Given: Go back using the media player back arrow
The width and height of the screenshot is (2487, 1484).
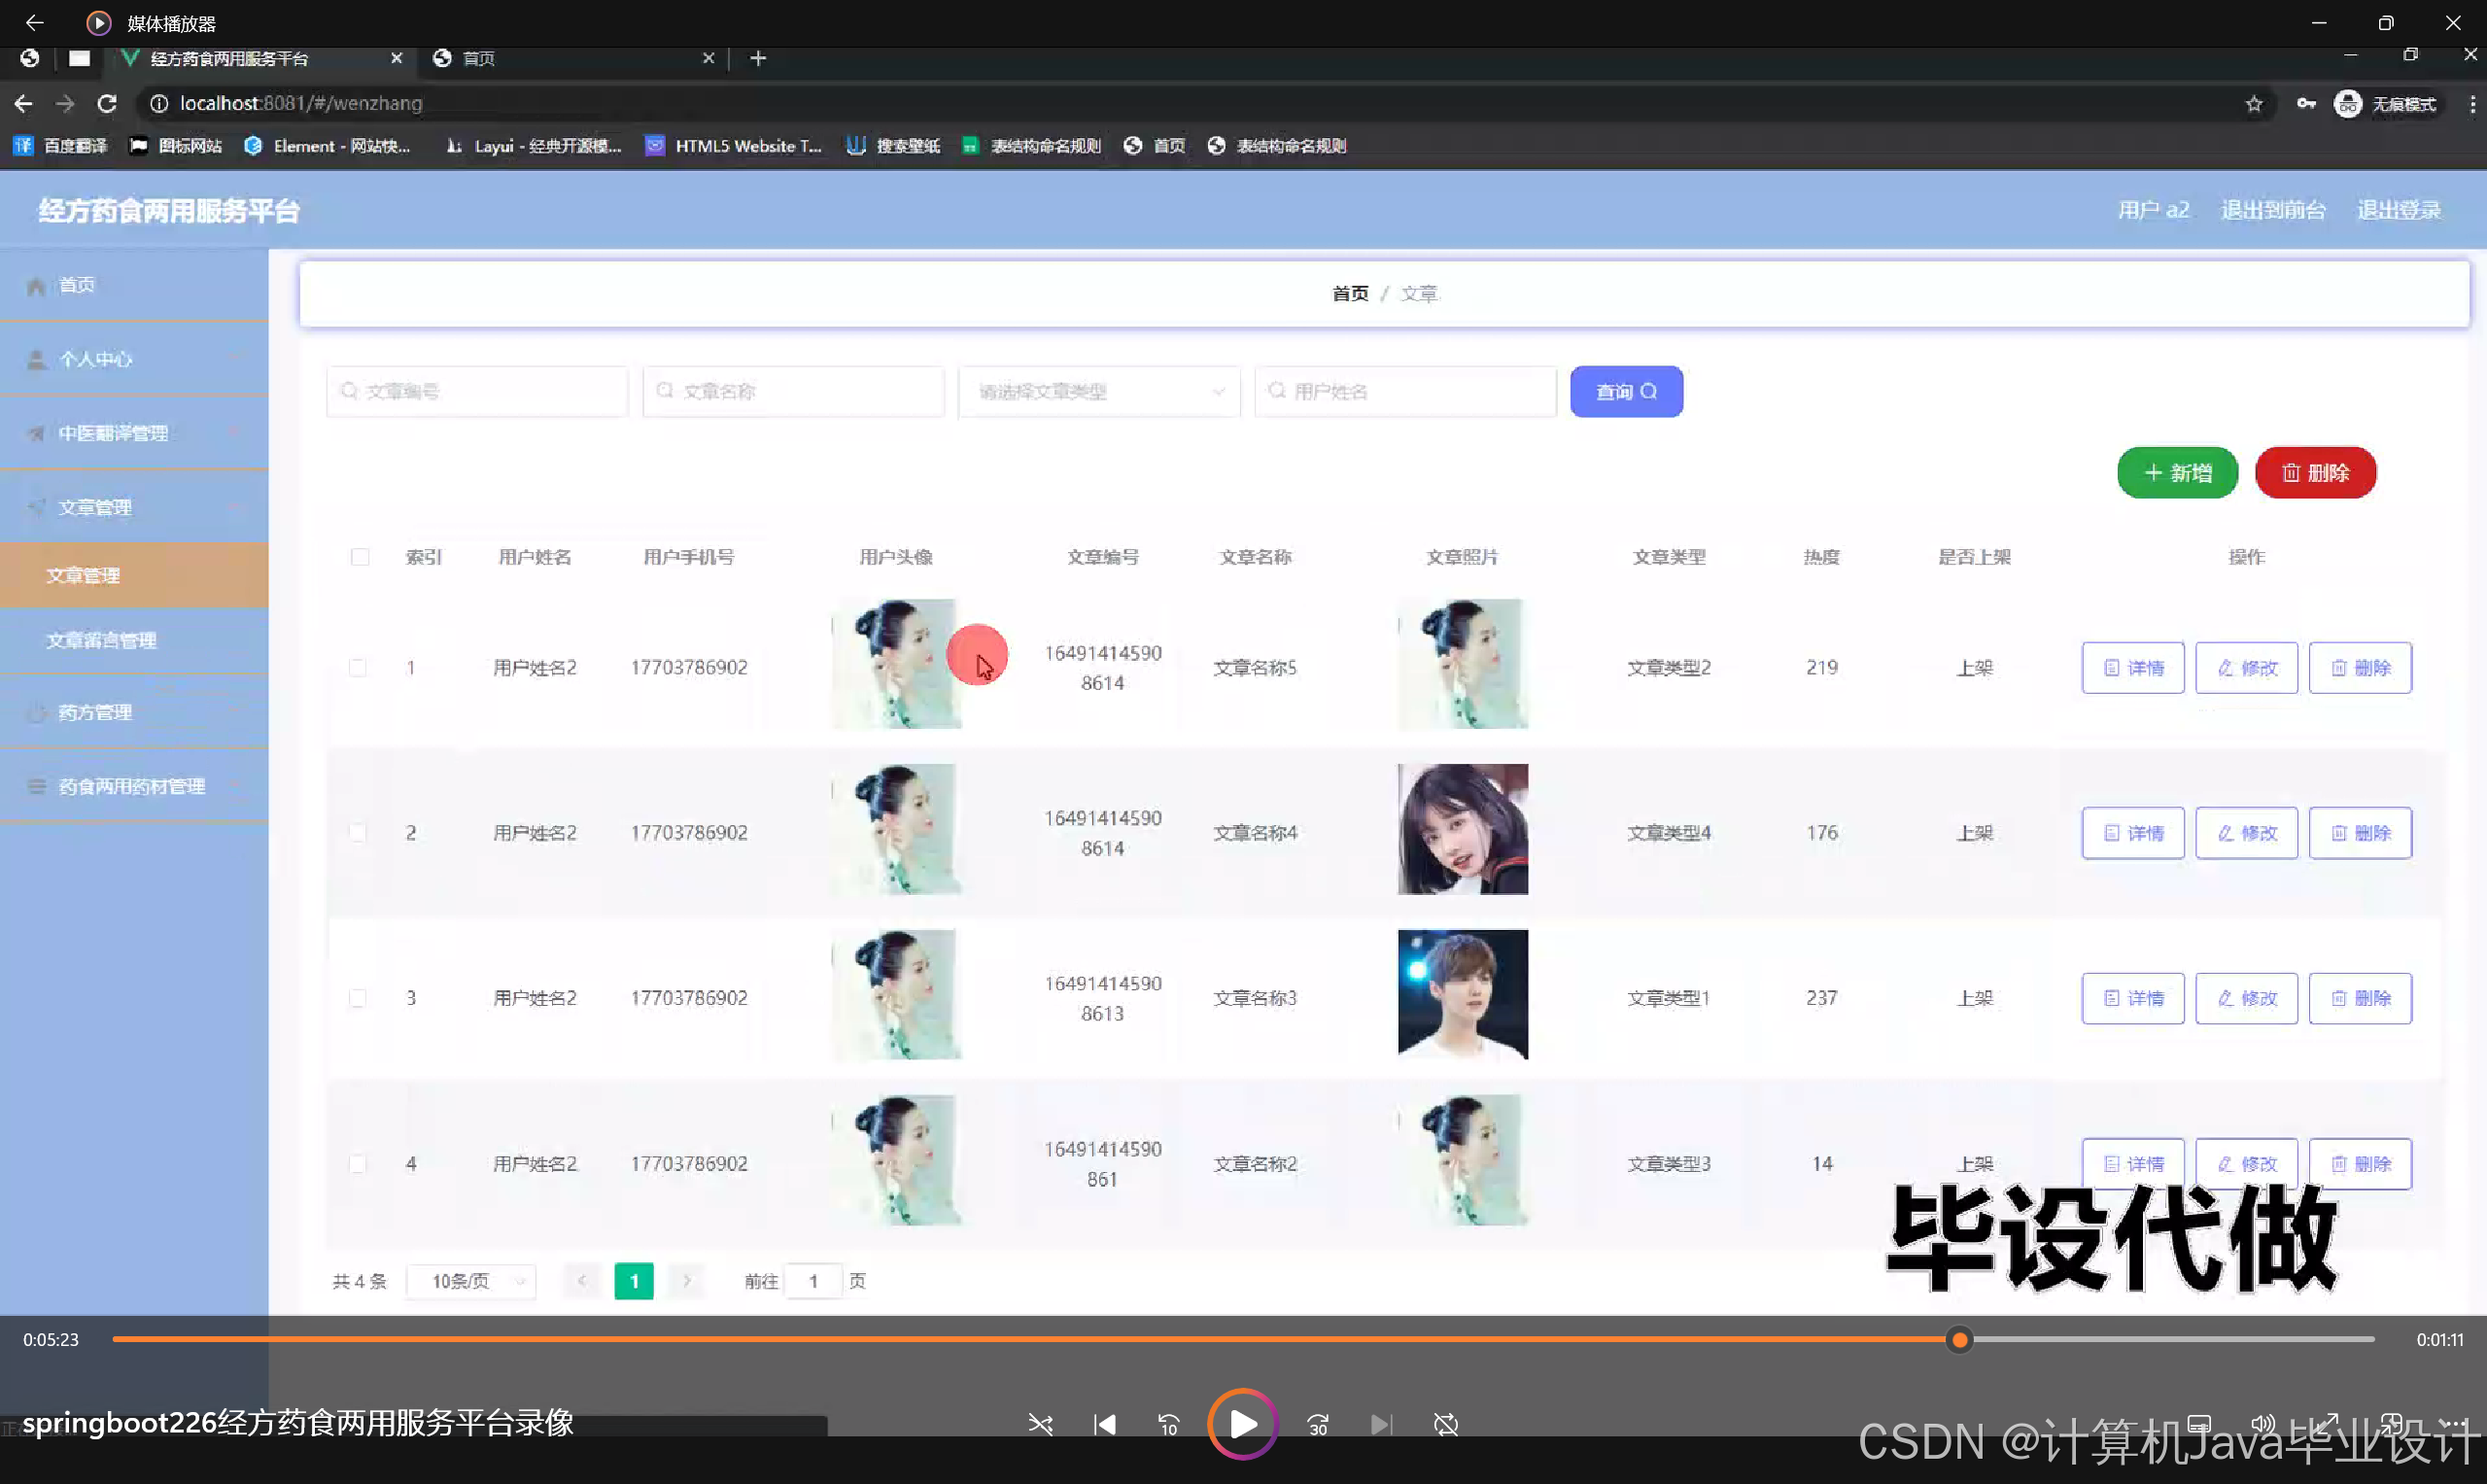Looking at the screenshot, I should [x=34, y=22].
